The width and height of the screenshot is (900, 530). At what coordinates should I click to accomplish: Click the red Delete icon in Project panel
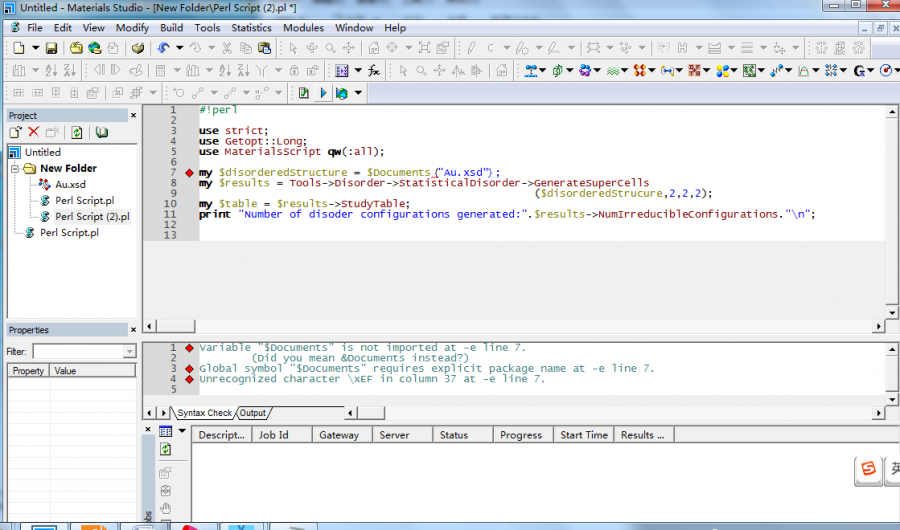click(33, 132)
